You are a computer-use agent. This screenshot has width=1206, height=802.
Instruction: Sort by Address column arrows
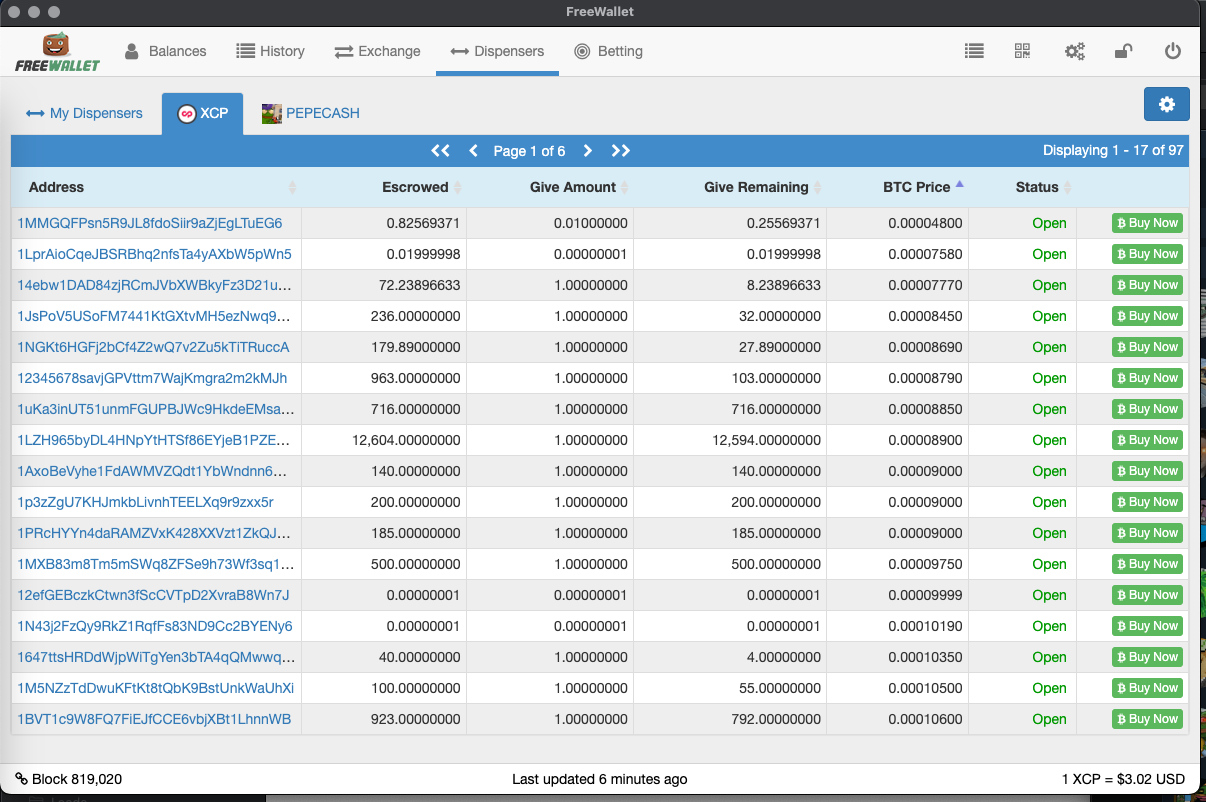click(x=292, y=187)
